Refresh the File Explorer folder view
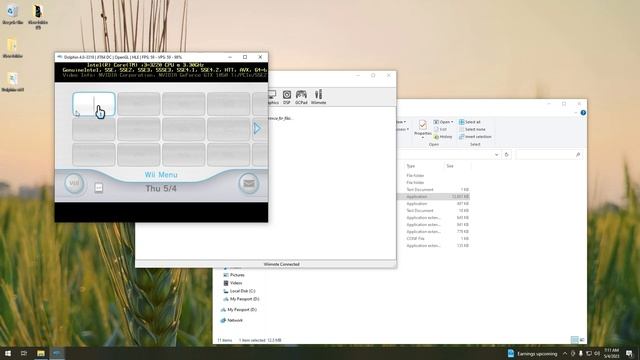 coord(507,155)
